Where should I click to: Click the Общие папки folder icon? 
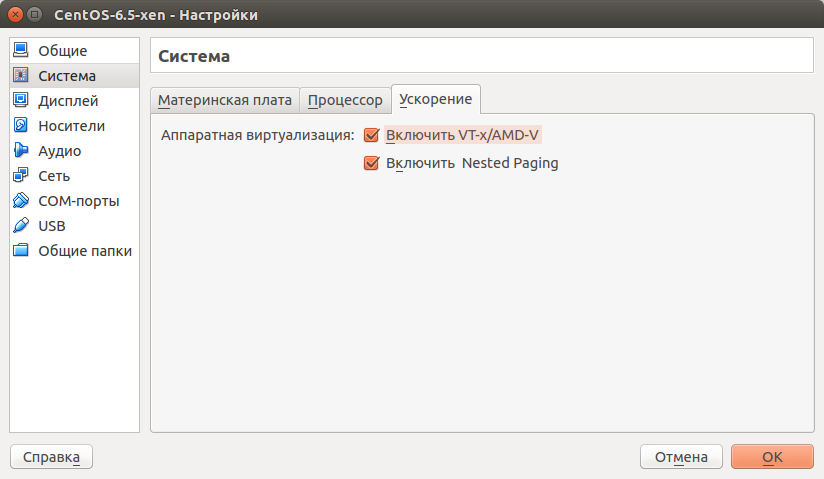click(x=21, y=250)
